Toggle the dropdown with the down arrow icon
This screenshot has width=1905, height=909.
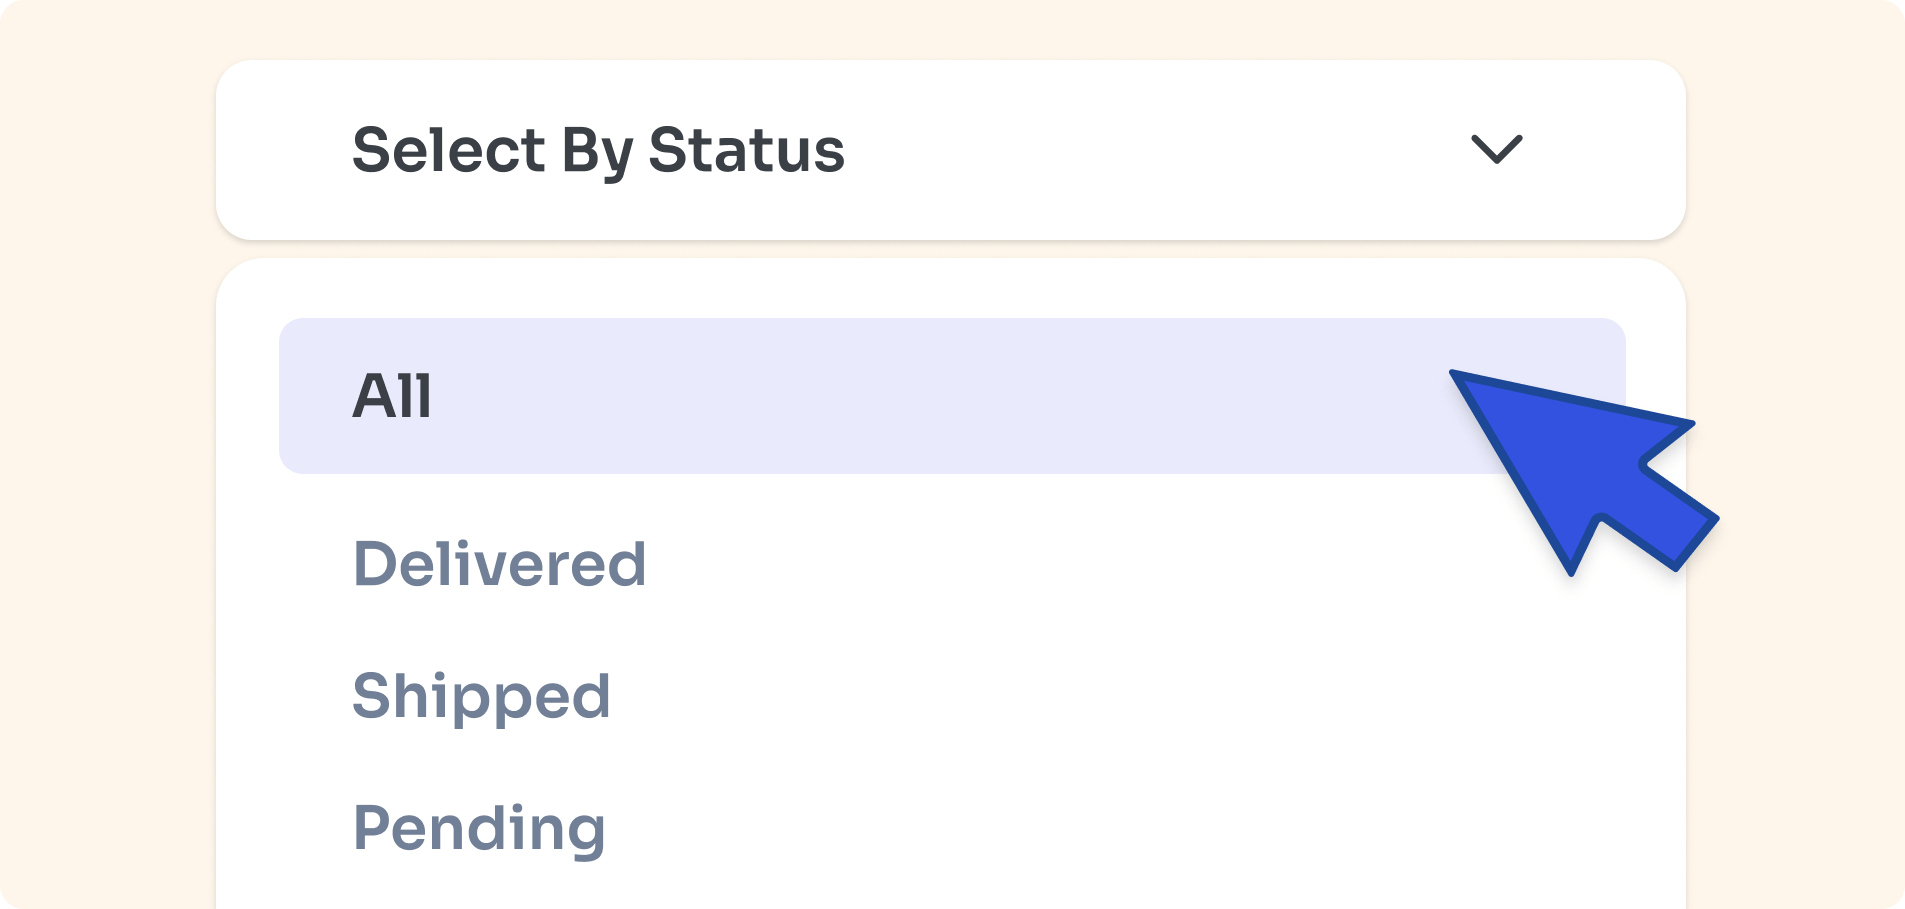(x=1496, y=149)
